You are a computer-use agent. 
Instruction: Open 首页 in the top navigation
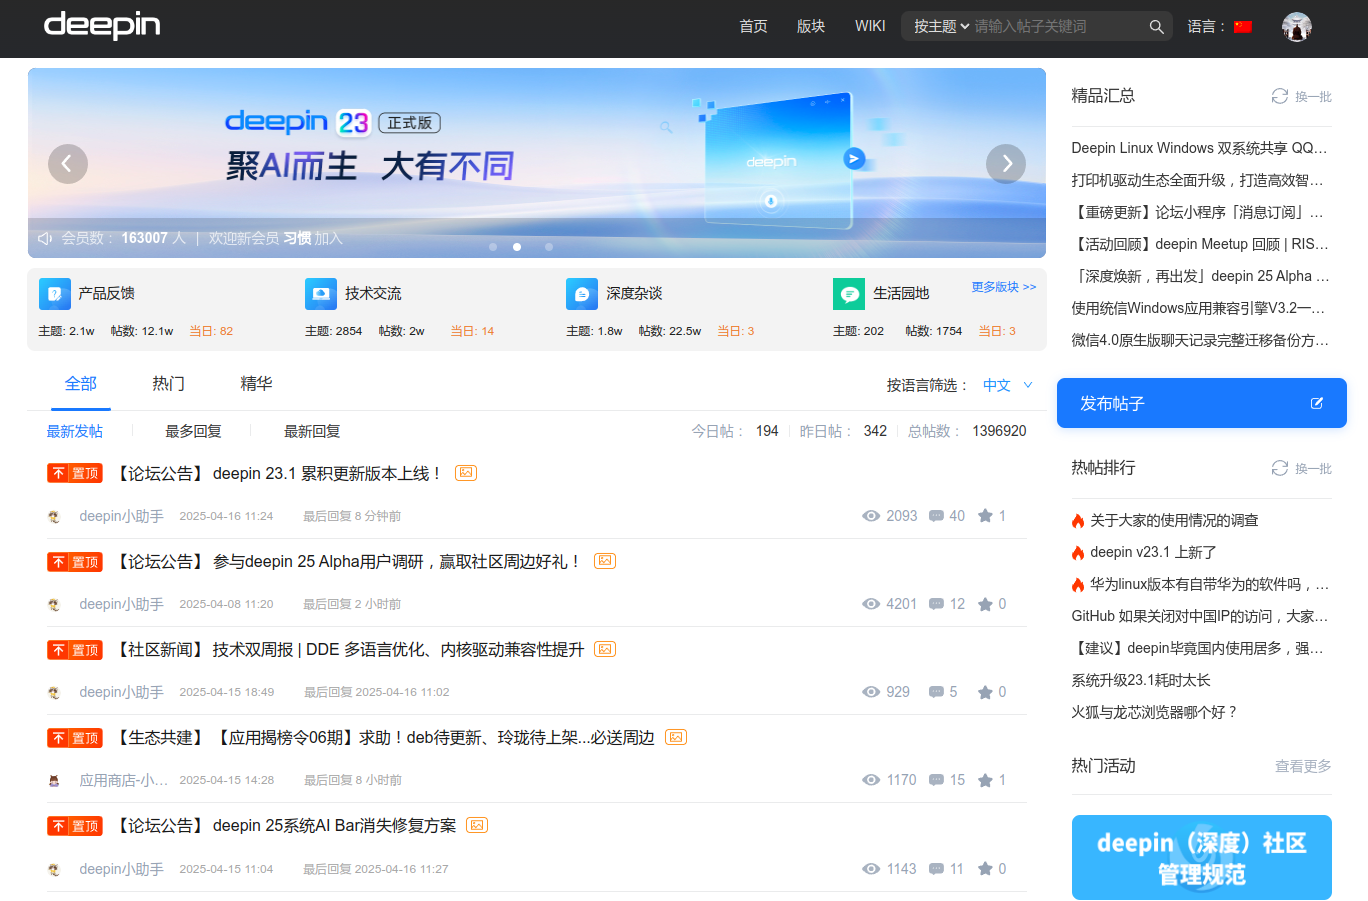[x=753, y=27]
